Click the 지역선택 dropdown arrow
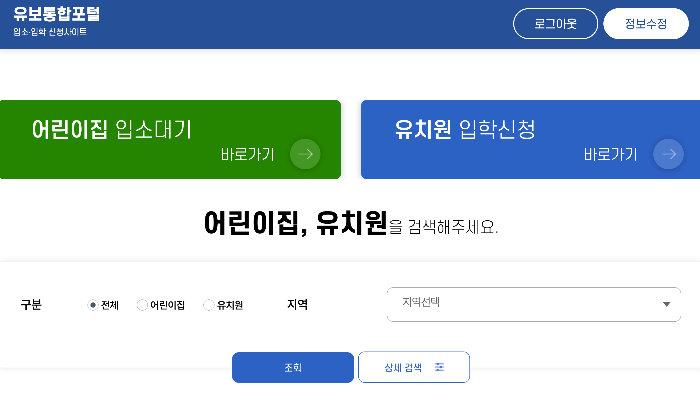This screenshot has height=410, width=700. (x=667, y=304)
